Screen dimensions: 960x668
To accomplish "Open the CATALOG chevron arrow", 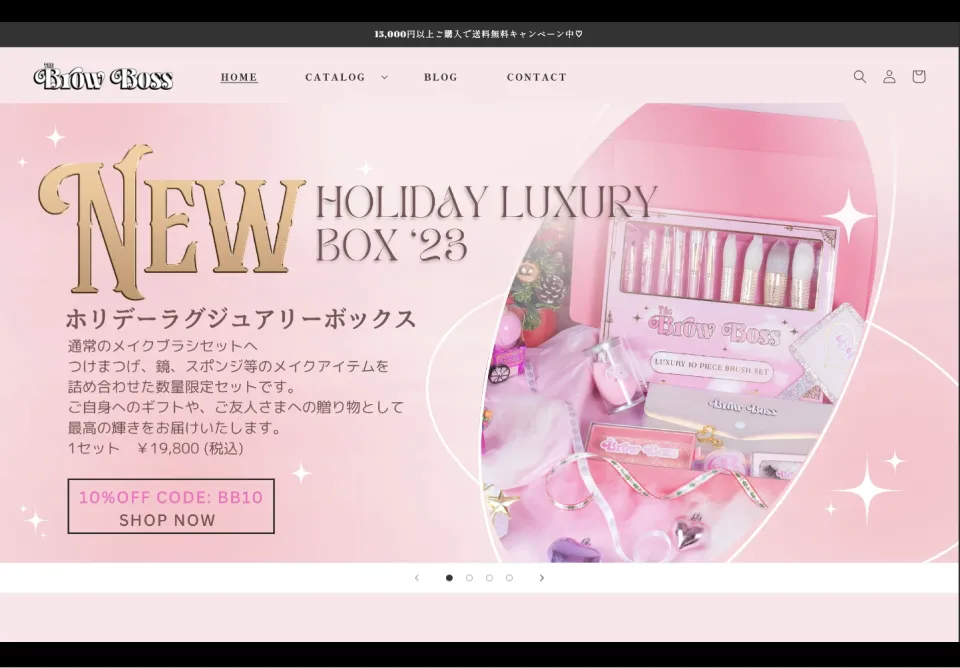I will click(383, 77).
